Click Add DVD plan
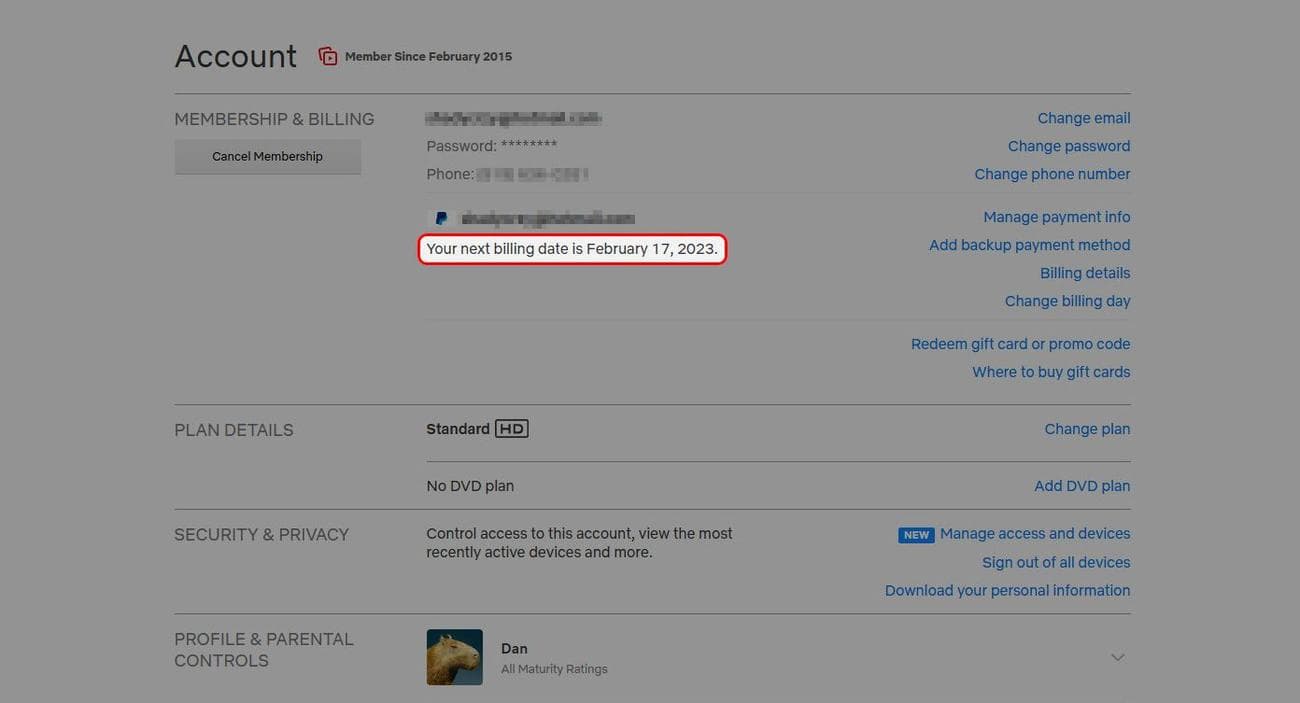 tap(1082, 486)
